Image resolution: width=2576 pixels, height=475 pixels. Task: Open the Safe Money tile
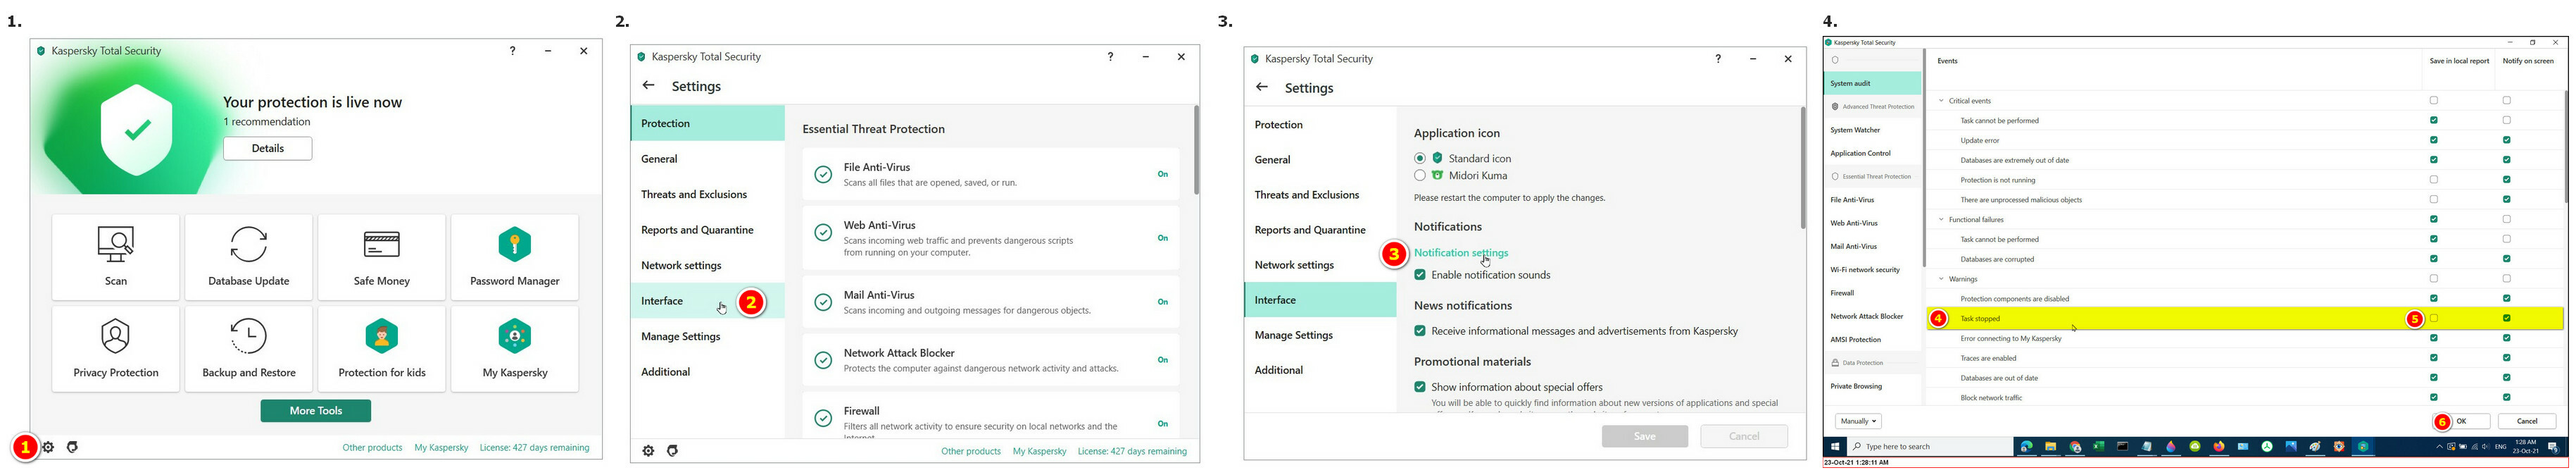click(382, 257)
